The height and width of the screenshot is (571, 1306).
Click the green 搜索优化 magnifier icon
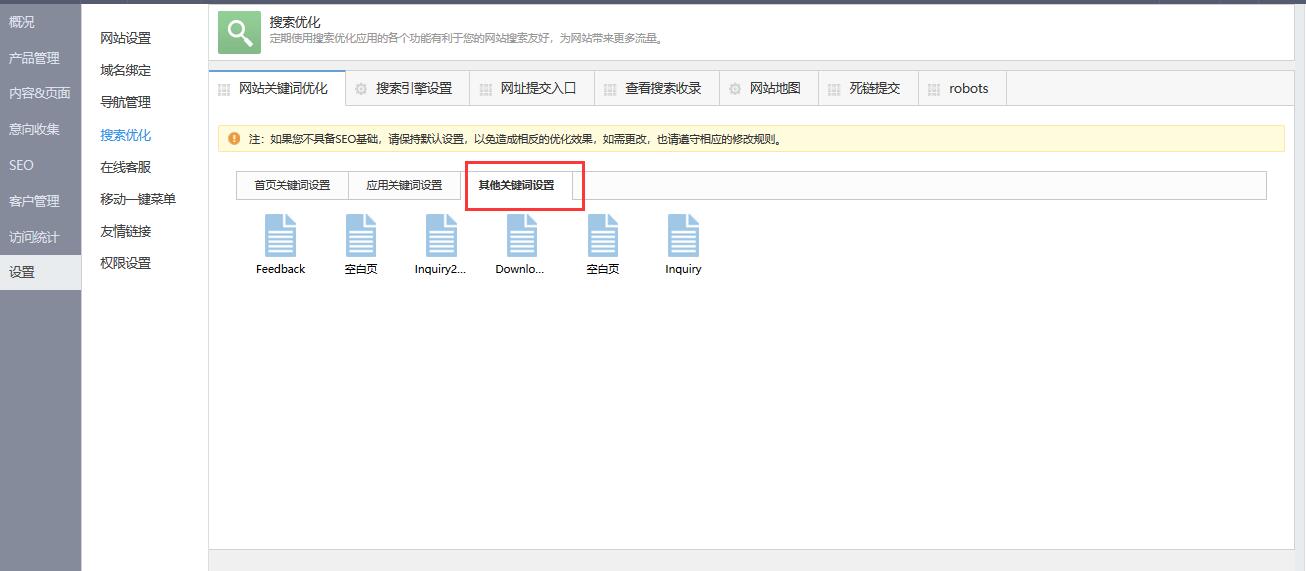[x=239, y=33]
